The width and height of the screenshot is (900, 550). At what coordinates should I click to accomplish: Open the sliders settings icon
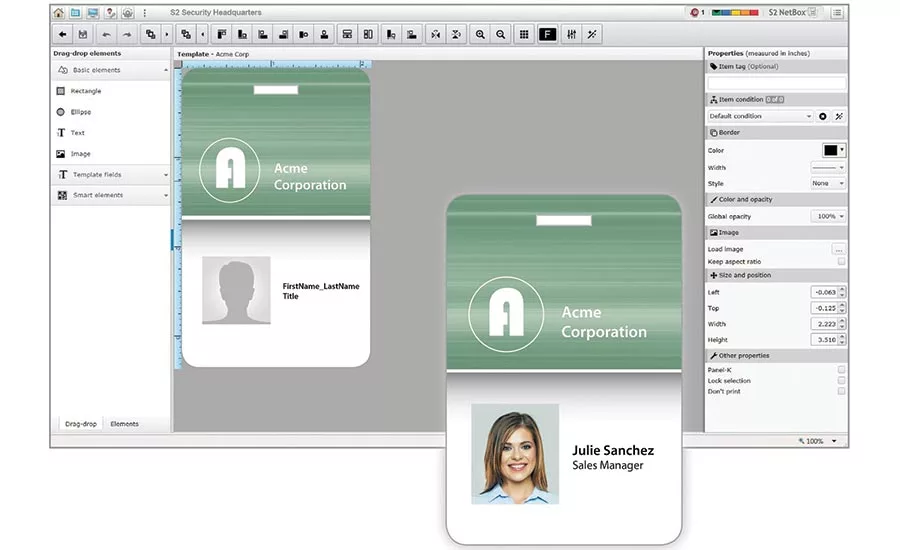point(571,34)
